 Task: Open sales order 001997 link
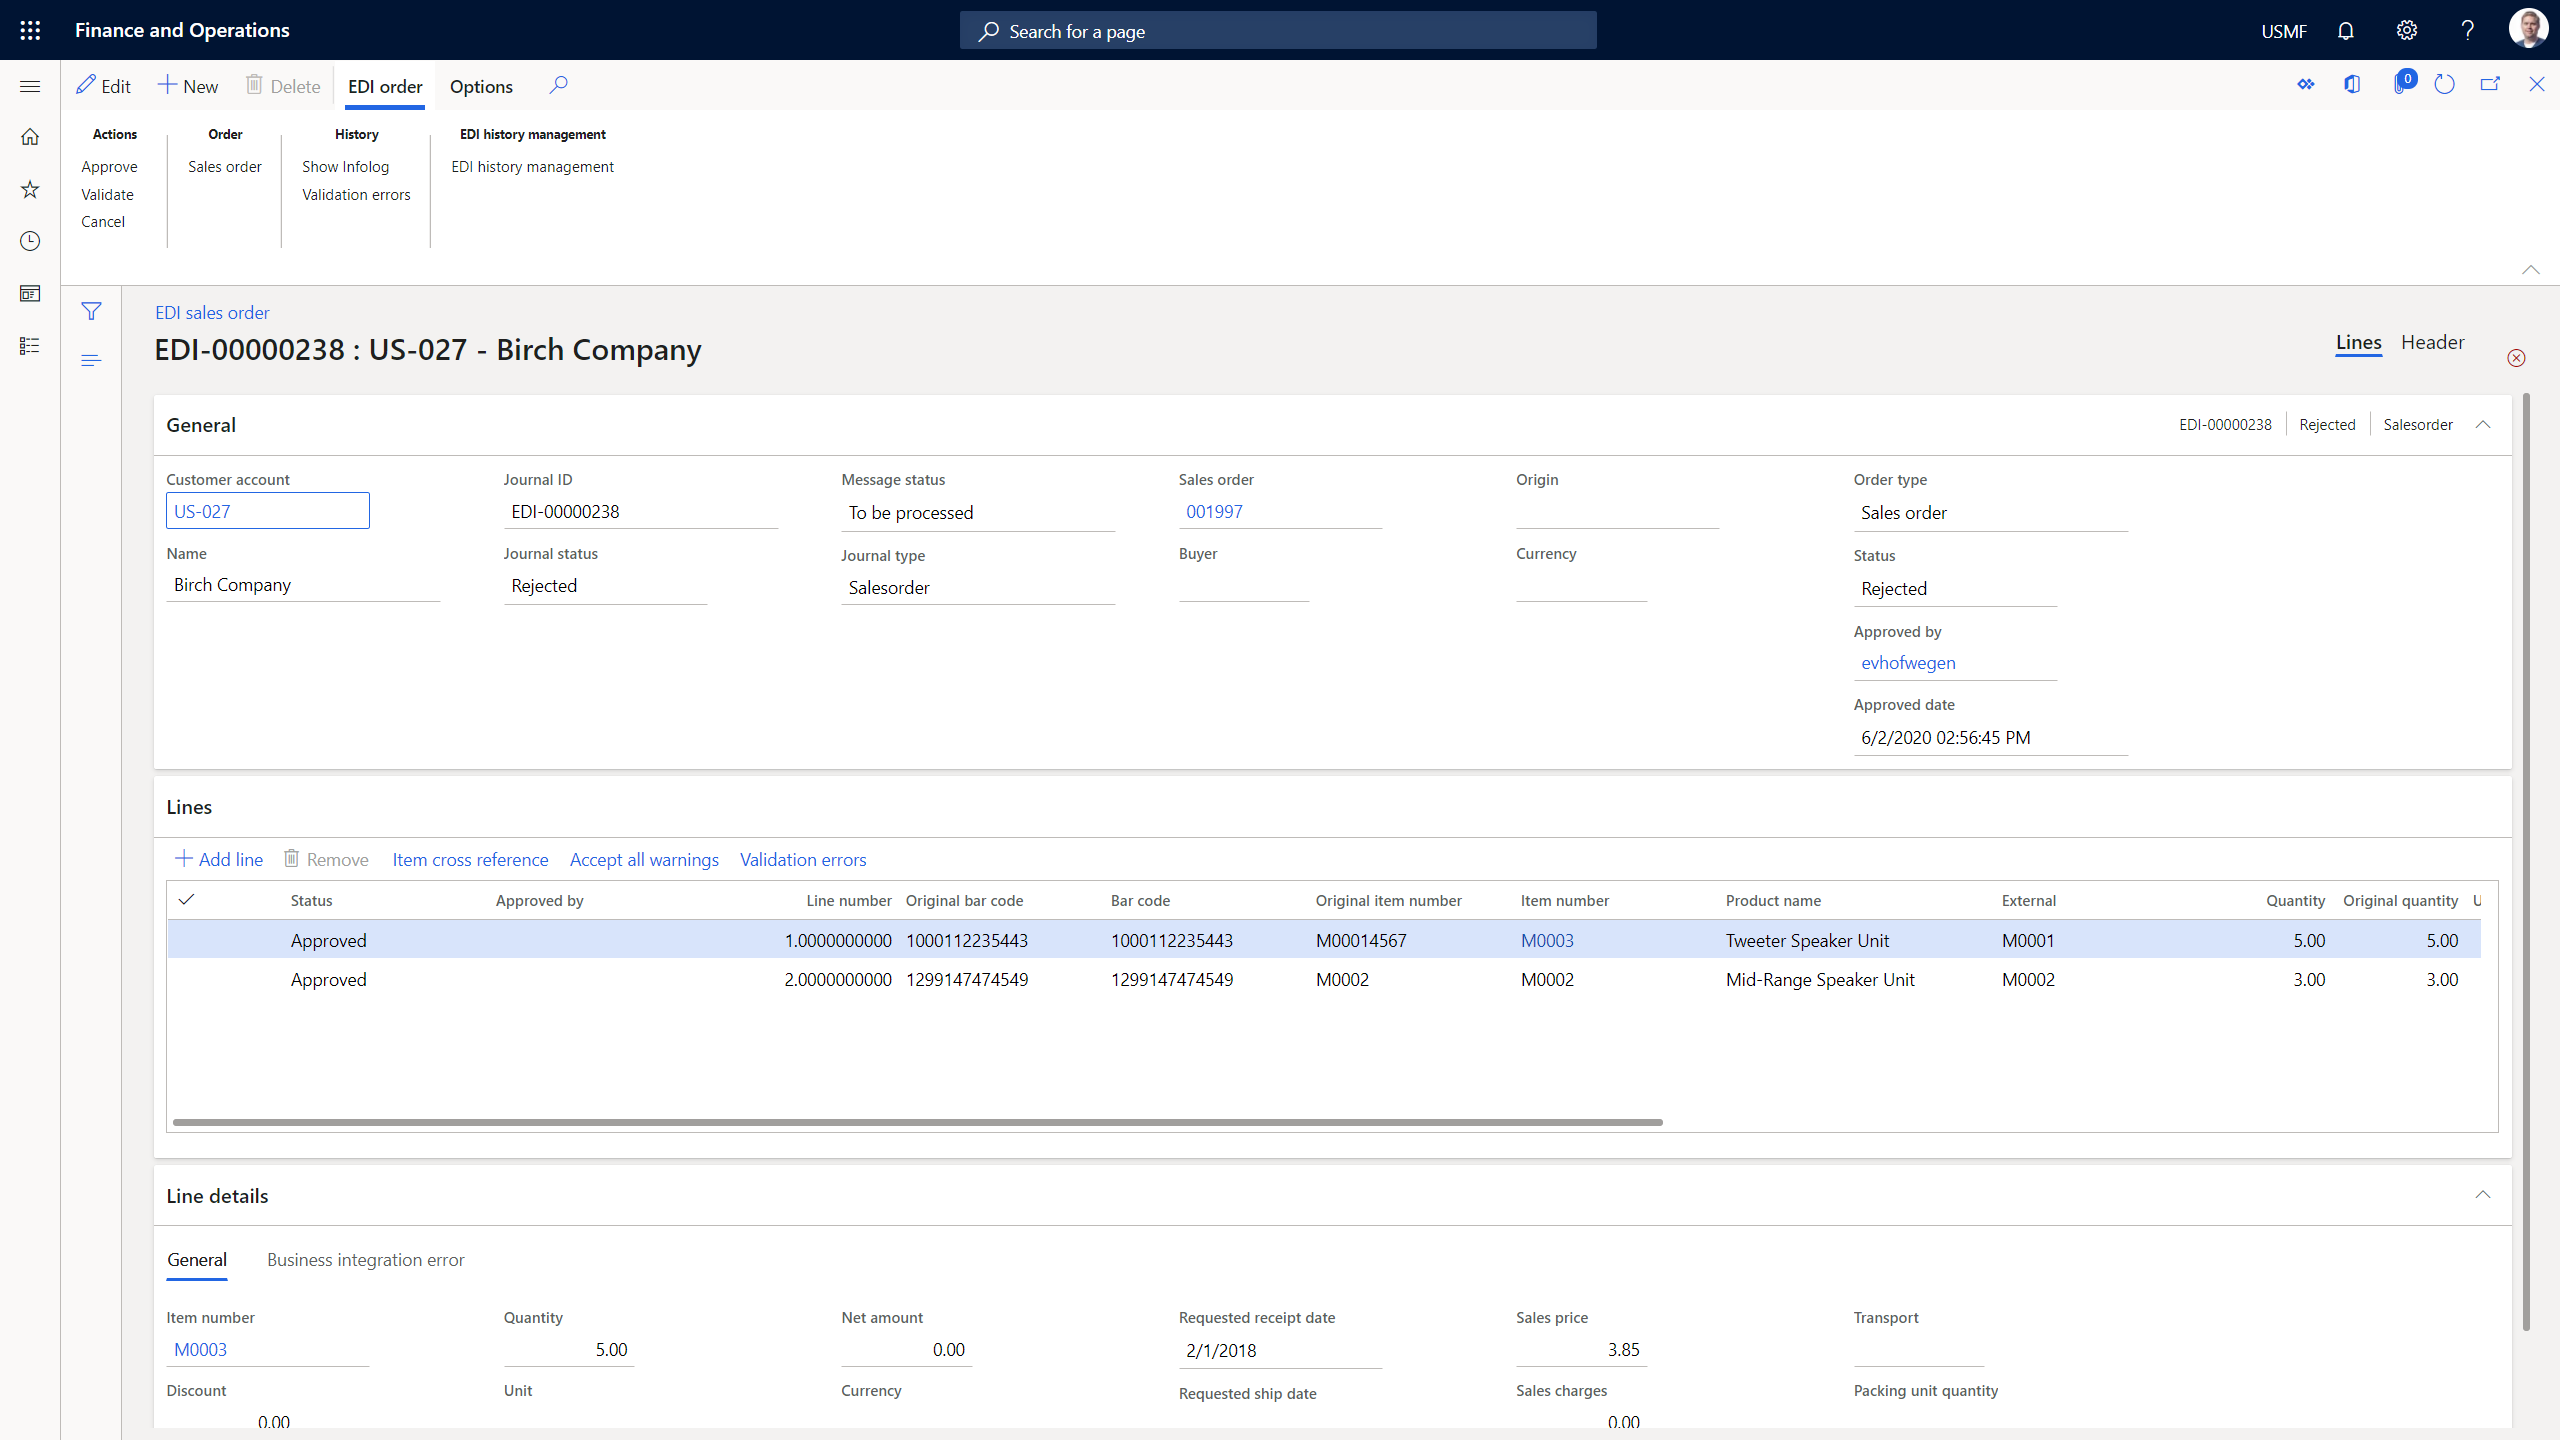click(1214, 511)
